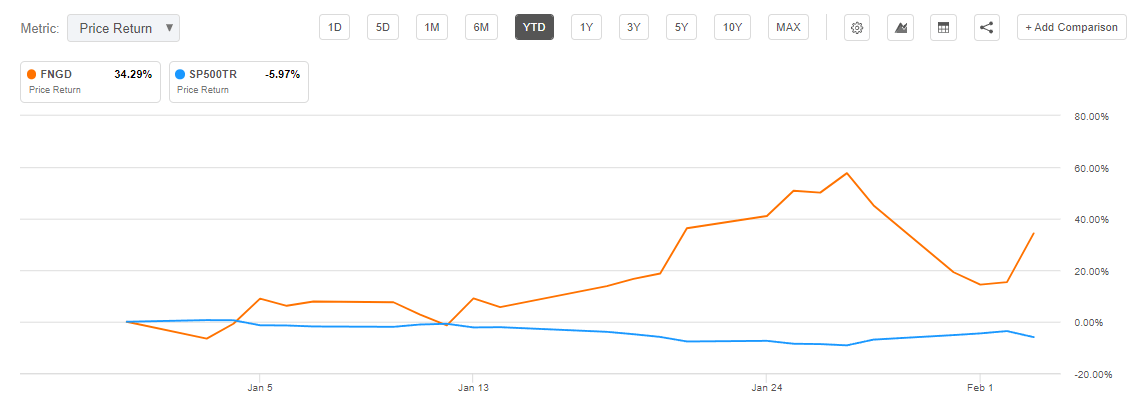
Task: Select the 3Y time range
Action: (633, 28)
